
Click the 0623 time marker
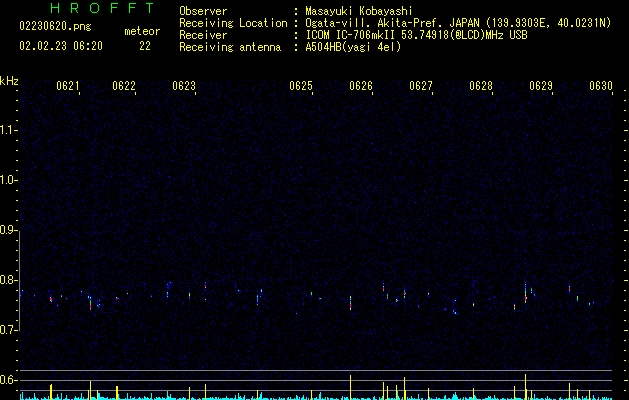click(x=184, y=86)
